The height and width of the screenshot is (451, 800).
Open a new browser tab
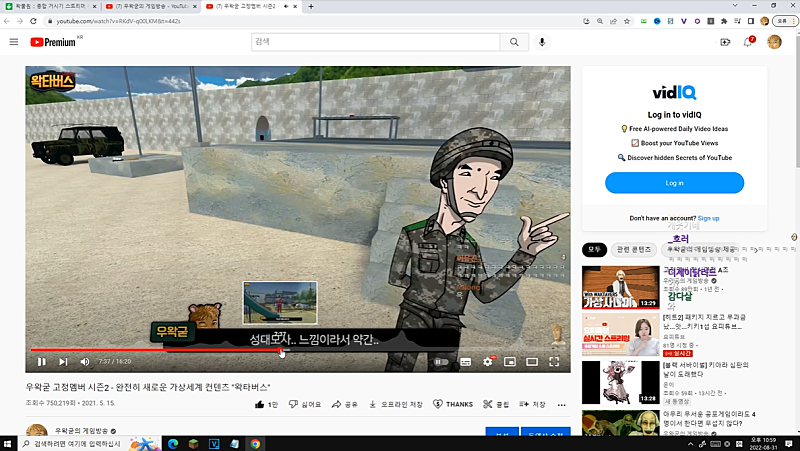point(311,7)
